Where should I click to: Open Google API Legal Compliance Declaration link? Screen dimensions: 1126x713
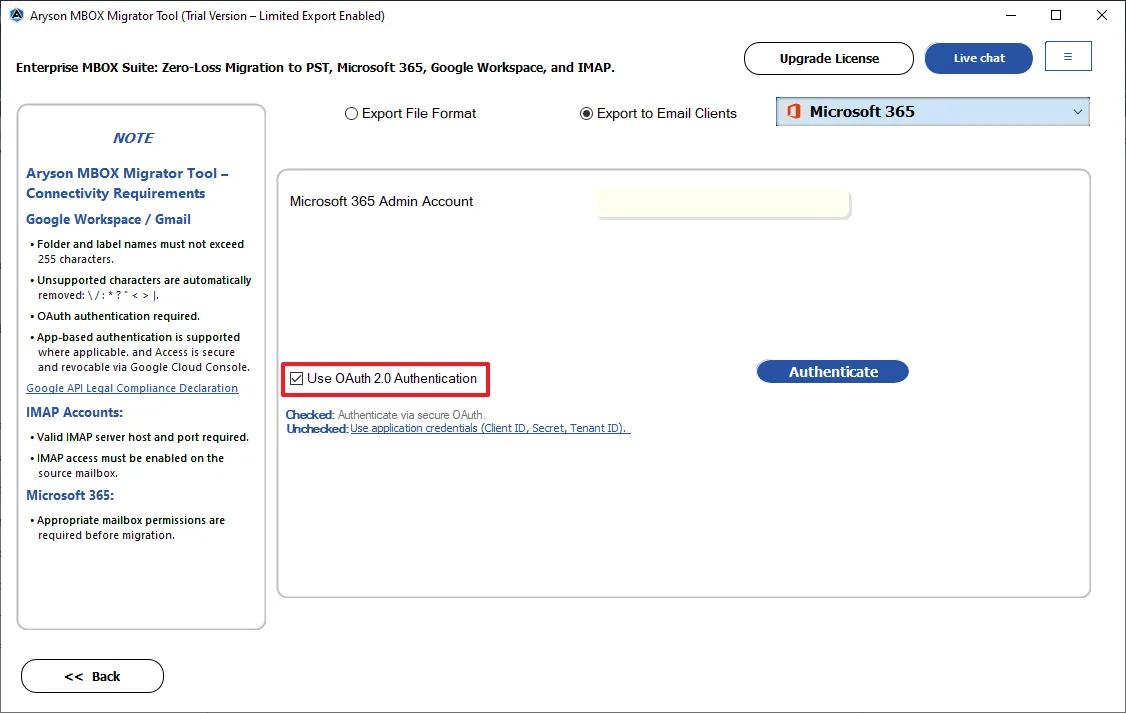click(132, 388)
